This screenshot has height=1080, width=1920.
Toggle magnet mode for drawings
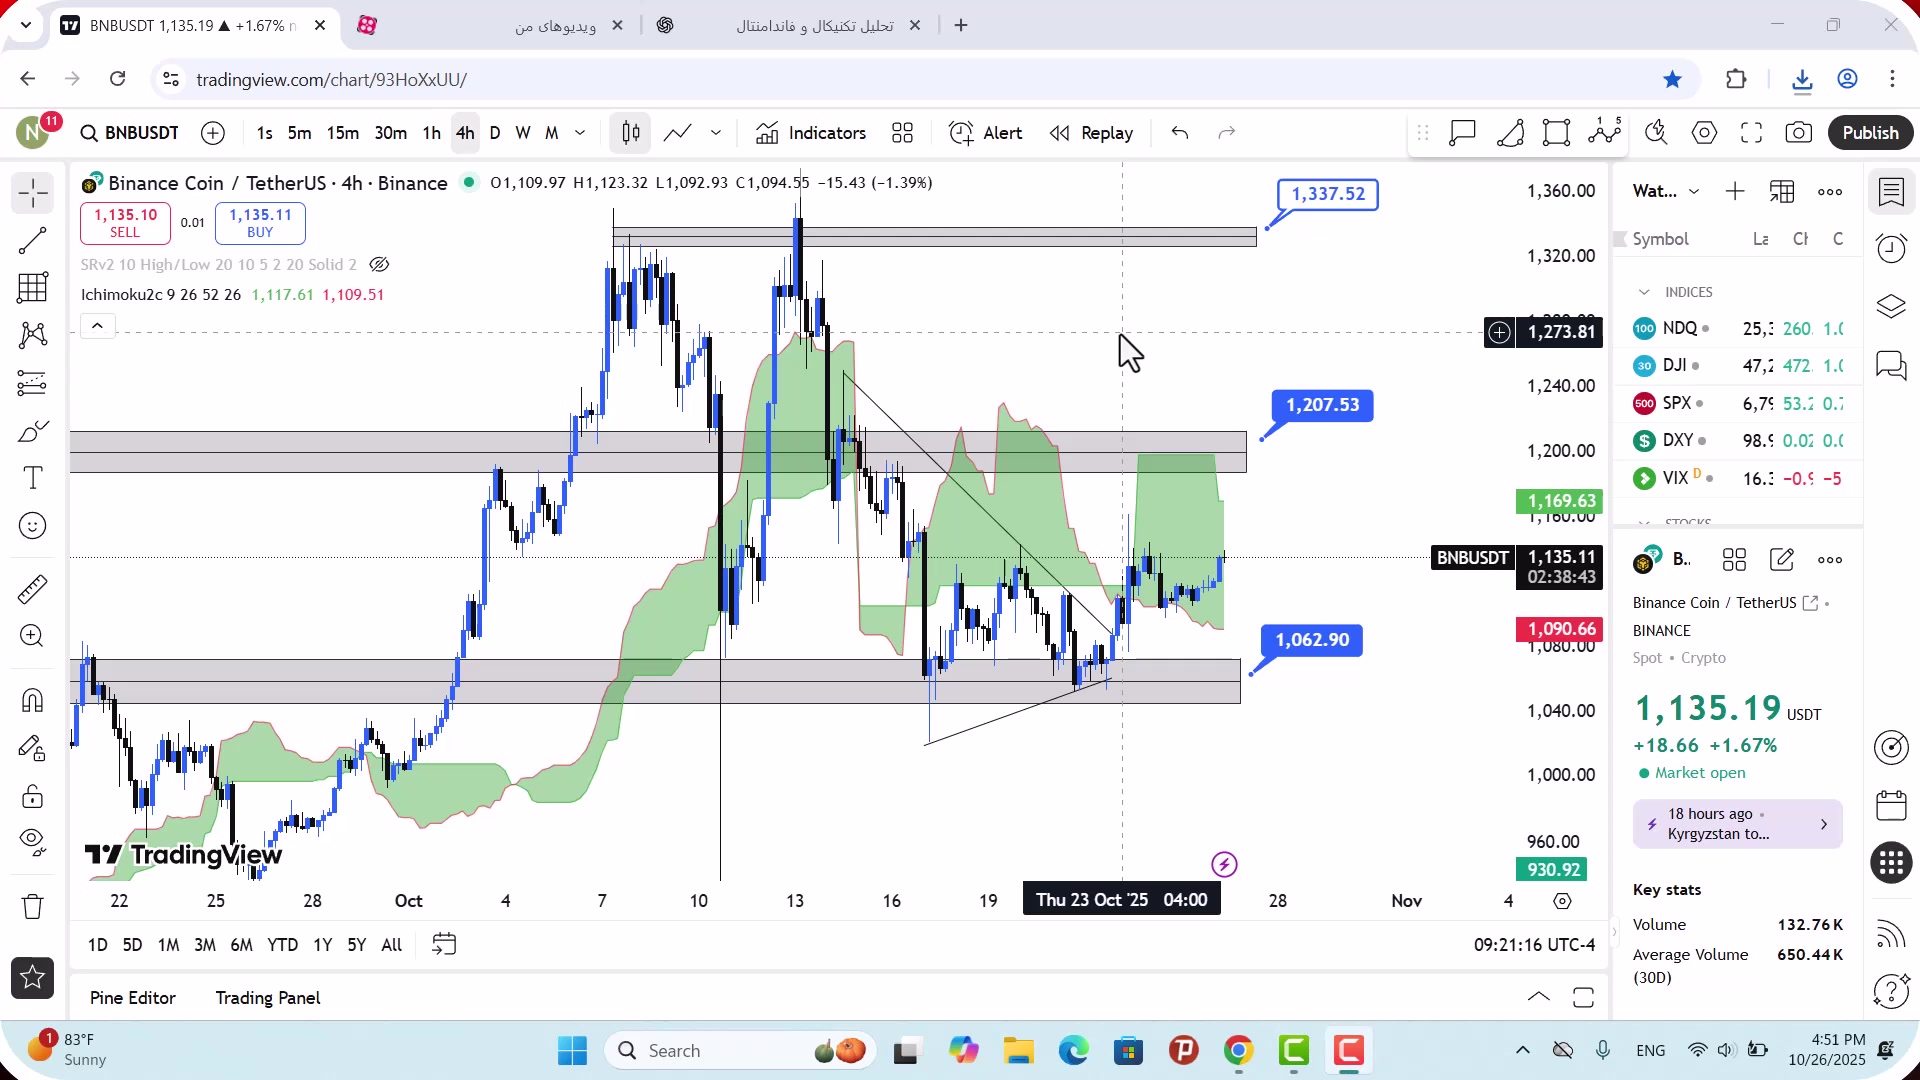32,700
